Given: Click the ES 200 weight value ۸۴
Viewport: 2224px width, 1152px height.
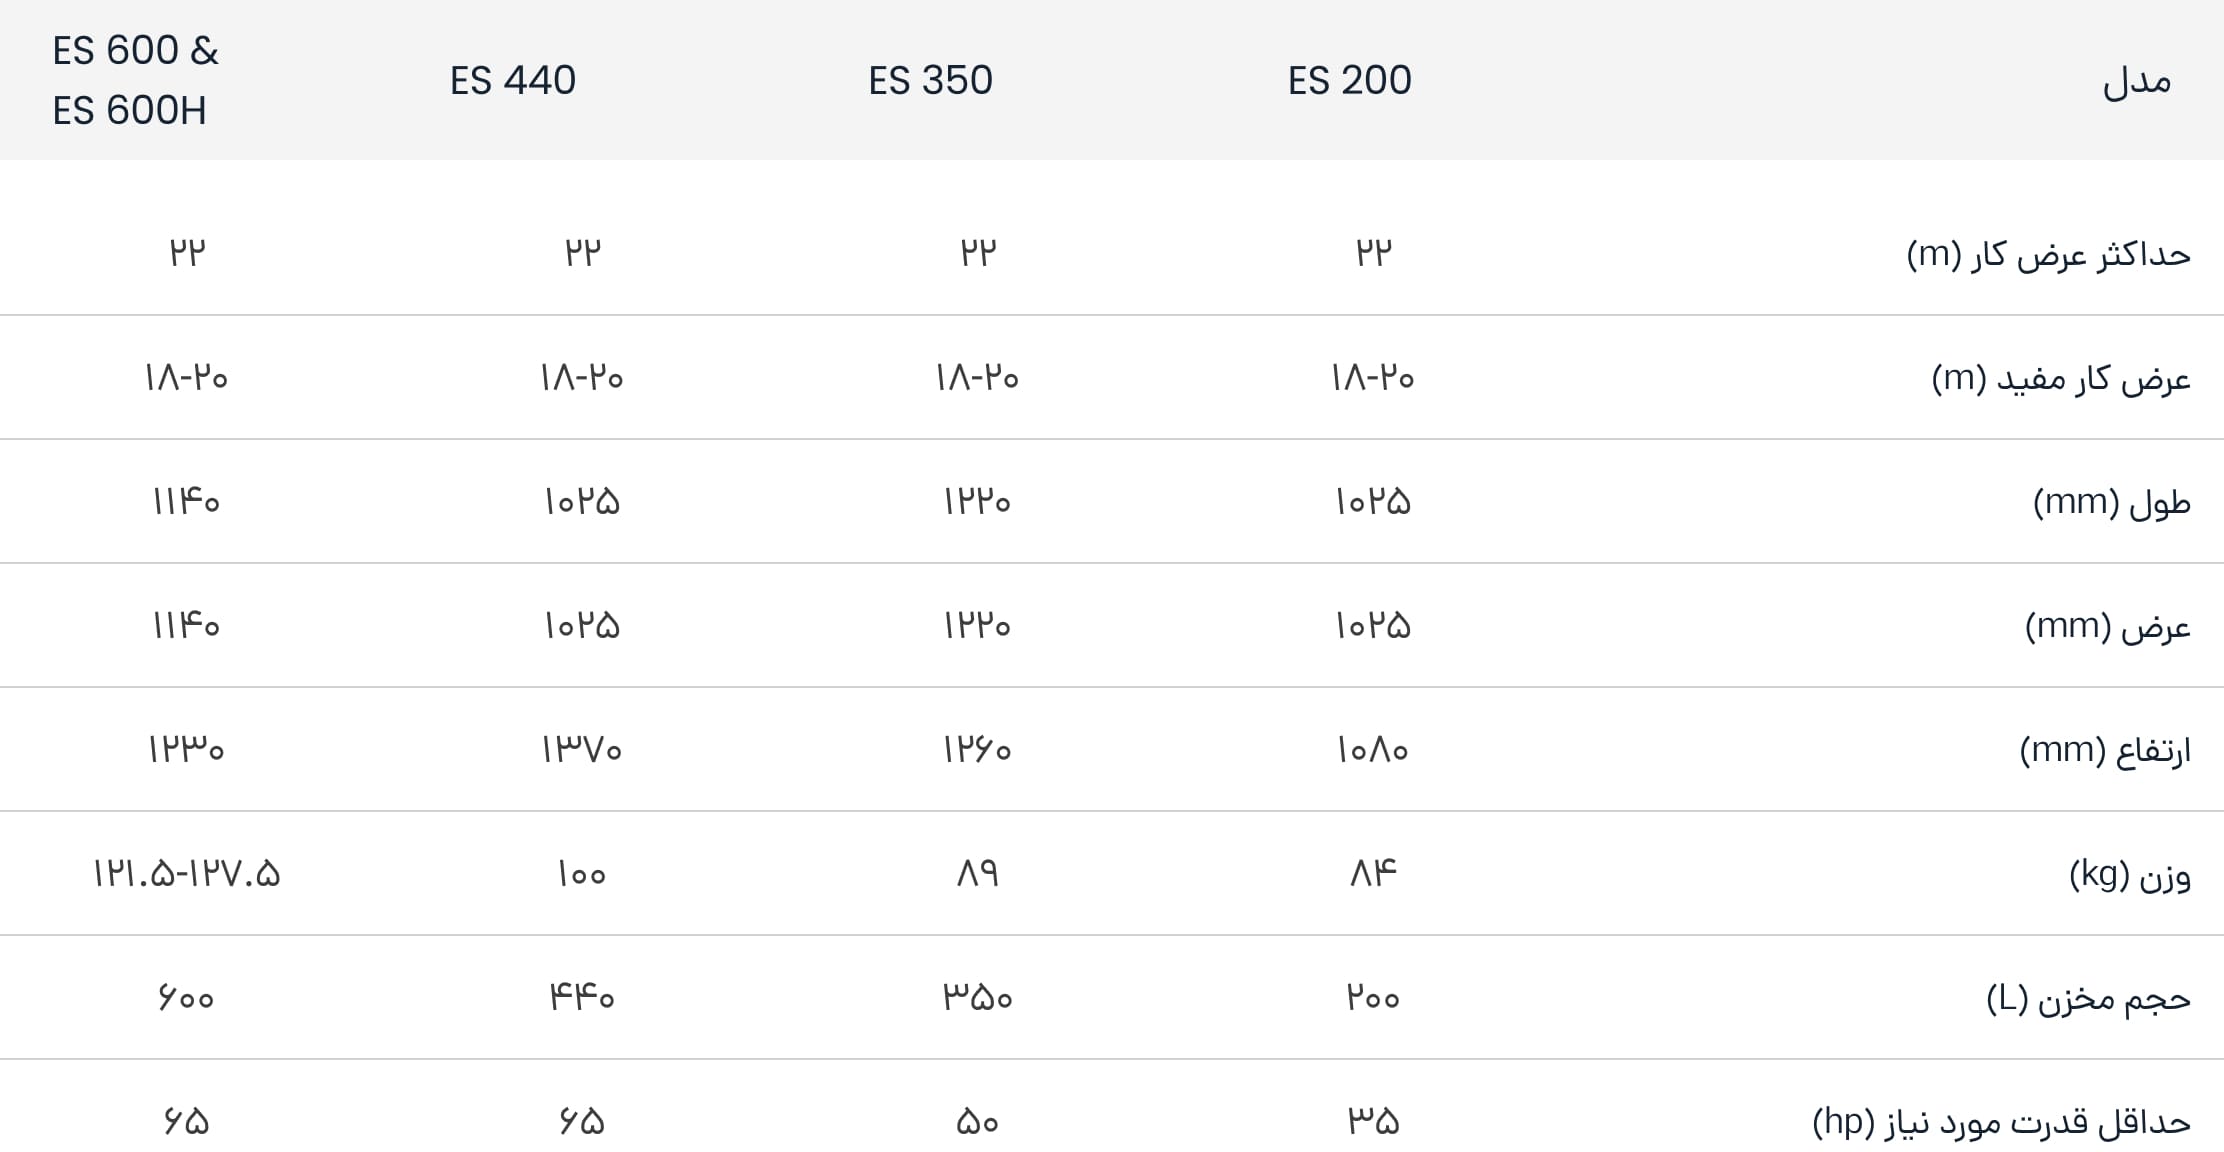Looking at the screenshot, I should (1373, 874).
